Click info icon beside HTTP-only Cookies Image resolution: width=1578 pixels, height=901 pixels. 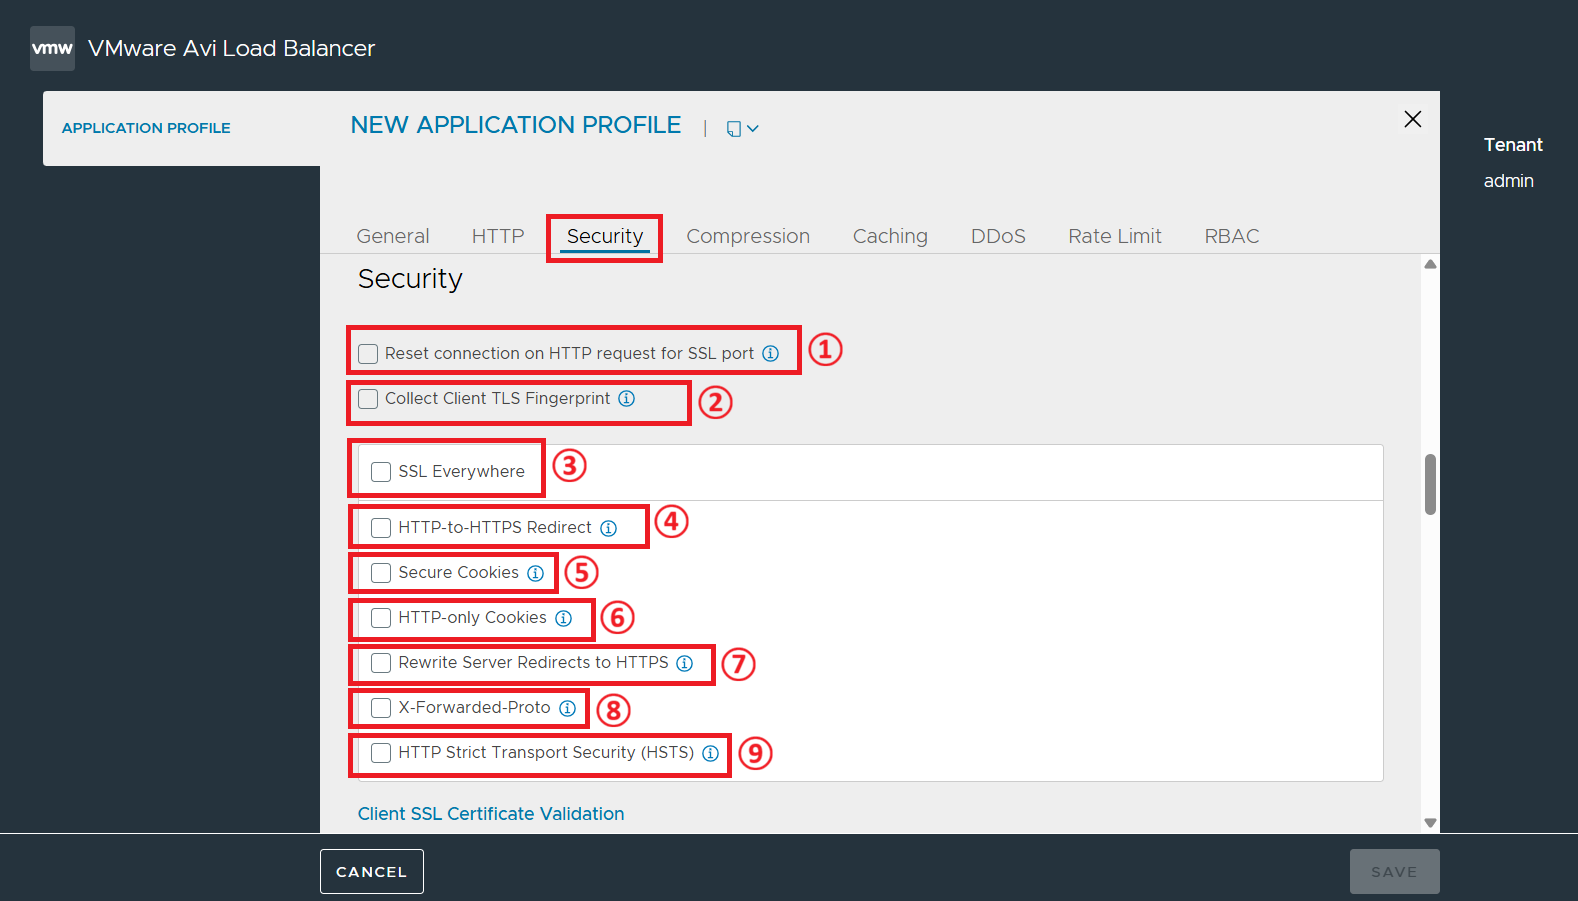tap(563, 618)
